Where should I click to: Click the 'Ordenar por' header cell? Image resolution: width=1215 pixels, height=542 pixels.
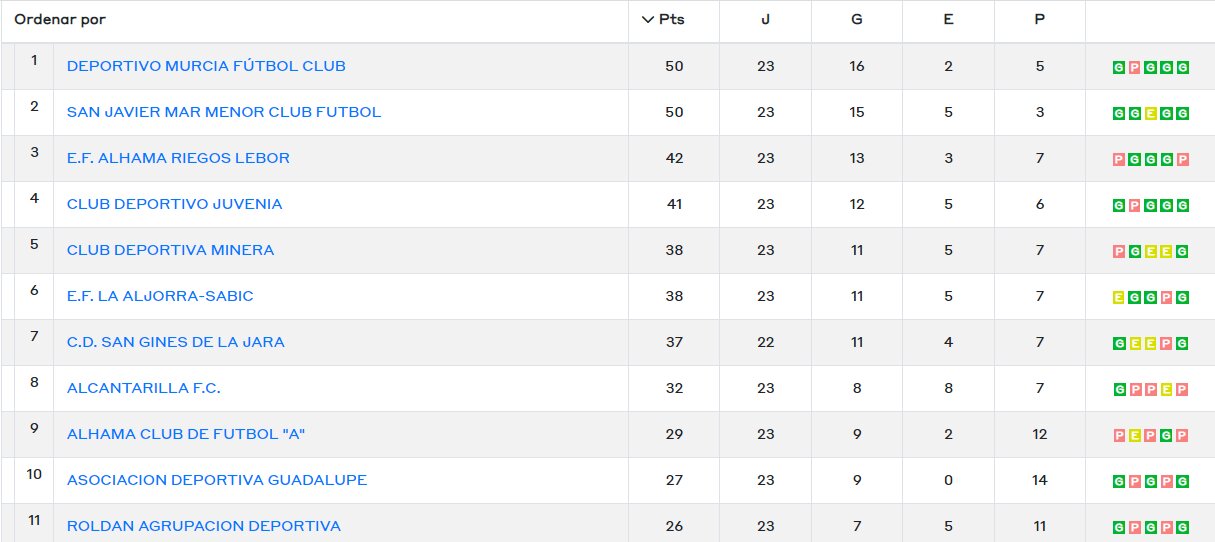(314, 20)
